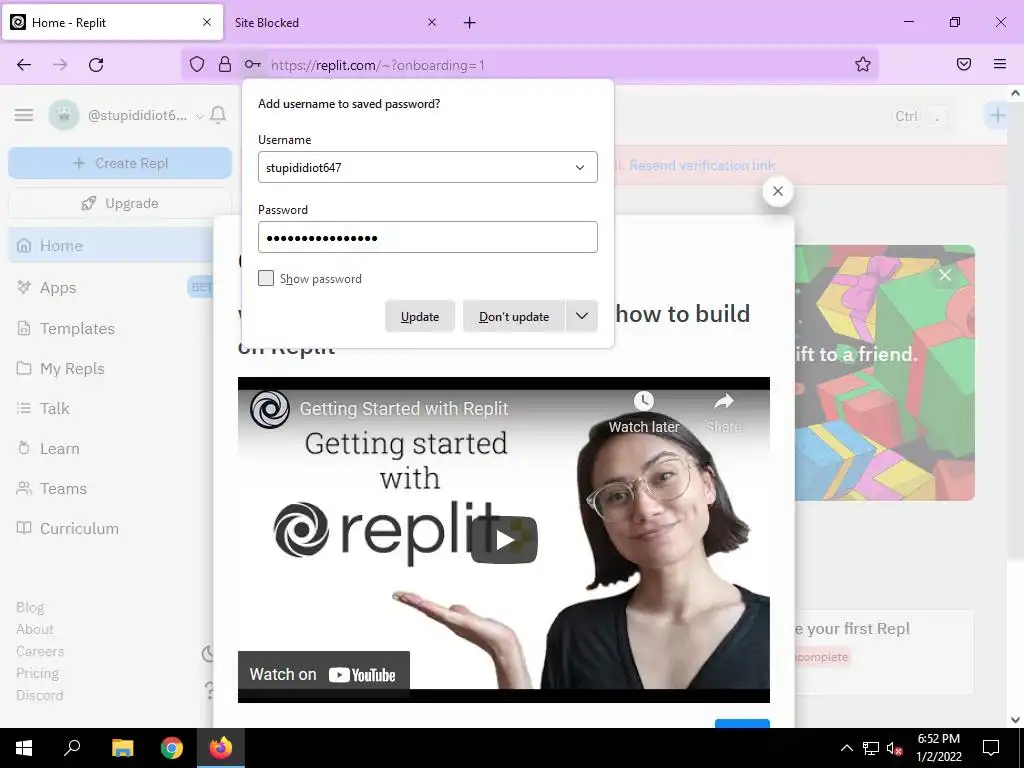Reload the Replit page
1024x768 pixels.
[x=96, y=65]
